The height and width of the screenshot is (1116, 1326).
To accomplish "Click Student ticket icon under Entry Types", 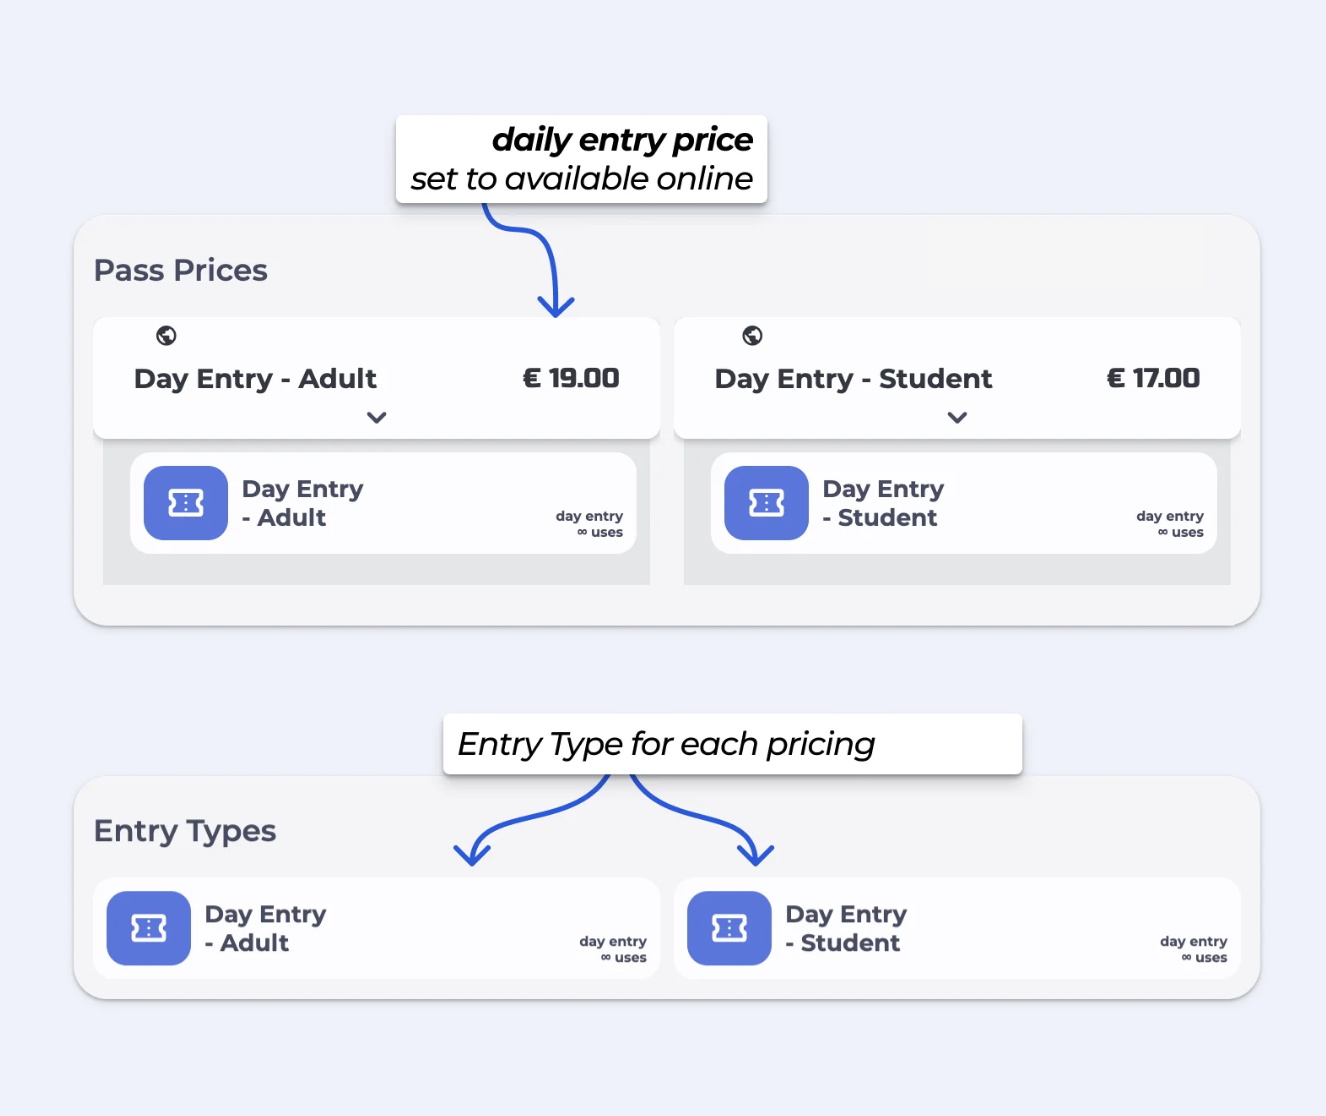I will click(729, 928).
